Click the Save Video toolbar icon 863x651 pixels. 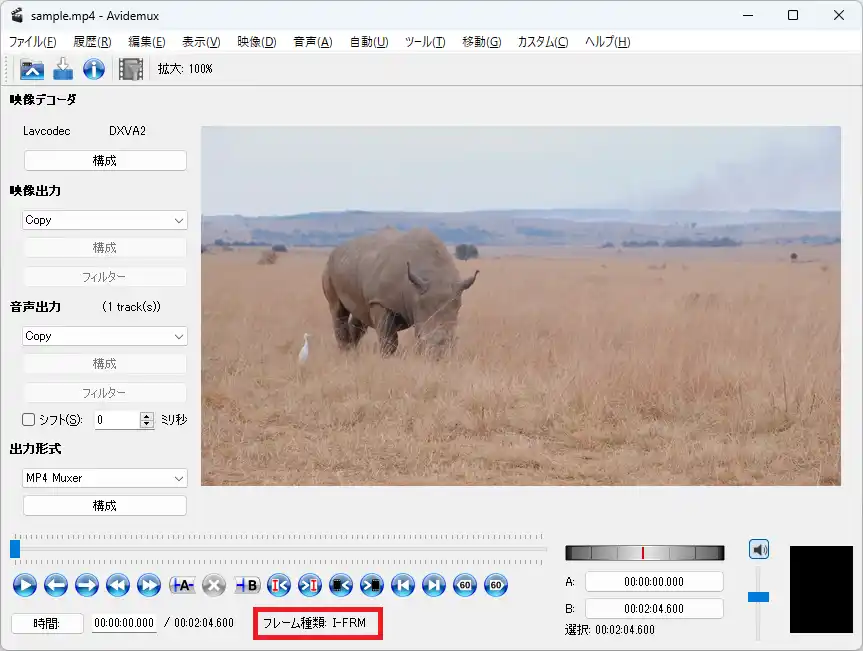pyautogui.click(x=63, y=69)
